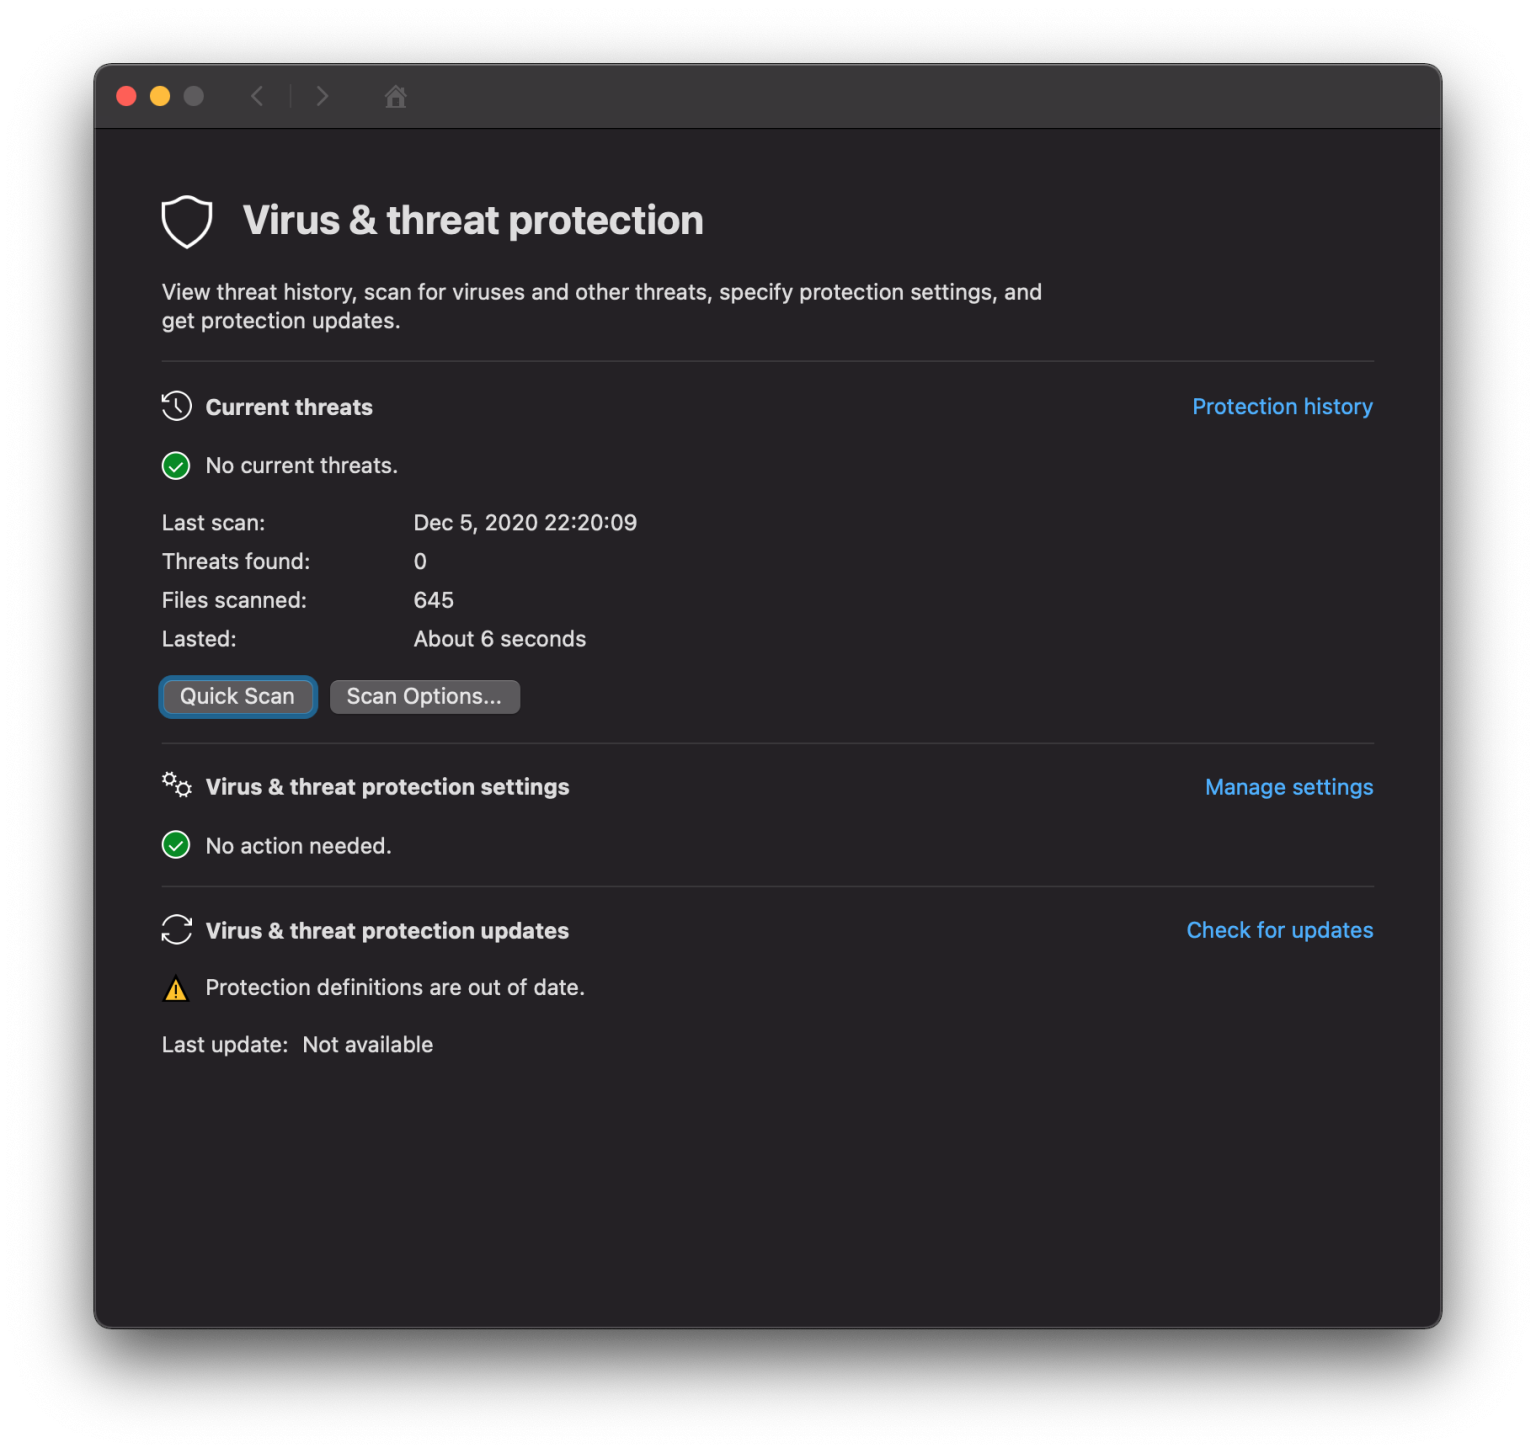Click the back navigation arrow

click(257, 96)
